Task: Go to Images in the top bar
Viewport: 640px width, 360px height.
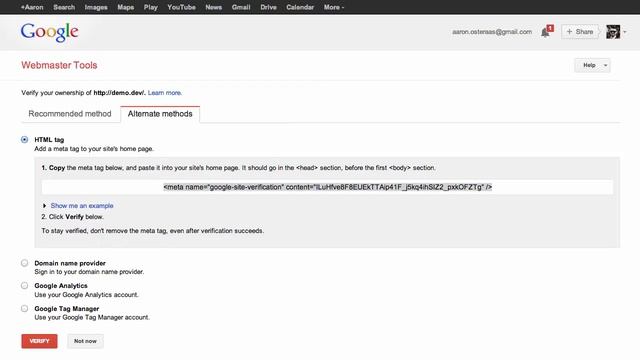Action: (96, 7)
